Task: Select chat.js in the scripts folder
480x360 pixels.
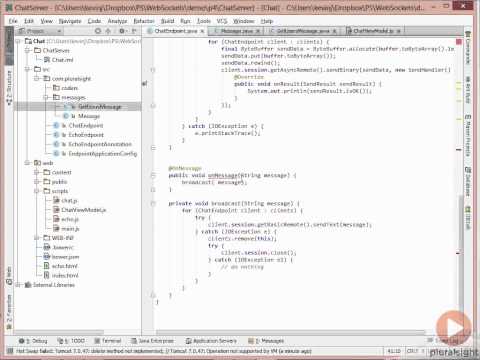Action: pos(66,200)
